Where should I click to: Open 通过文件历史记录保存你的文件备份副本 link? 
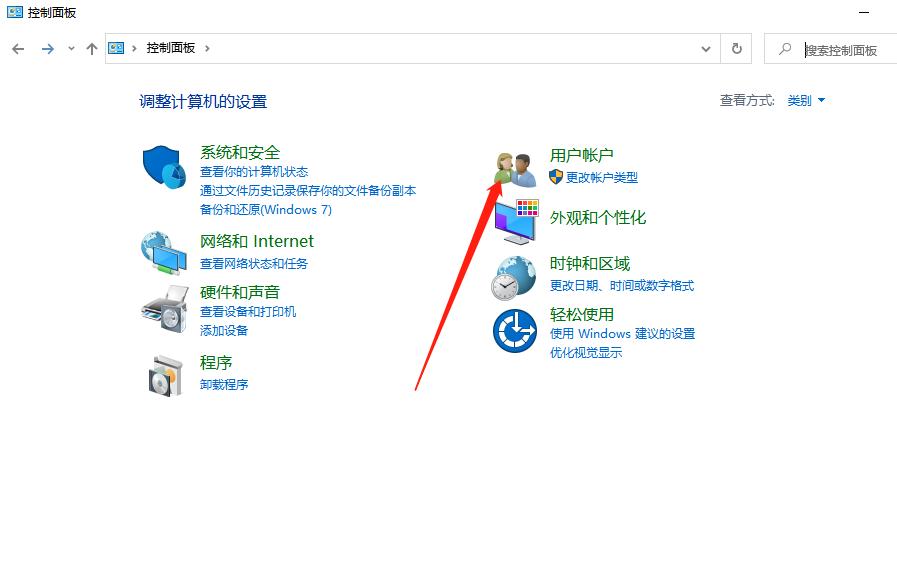(308, 190)
